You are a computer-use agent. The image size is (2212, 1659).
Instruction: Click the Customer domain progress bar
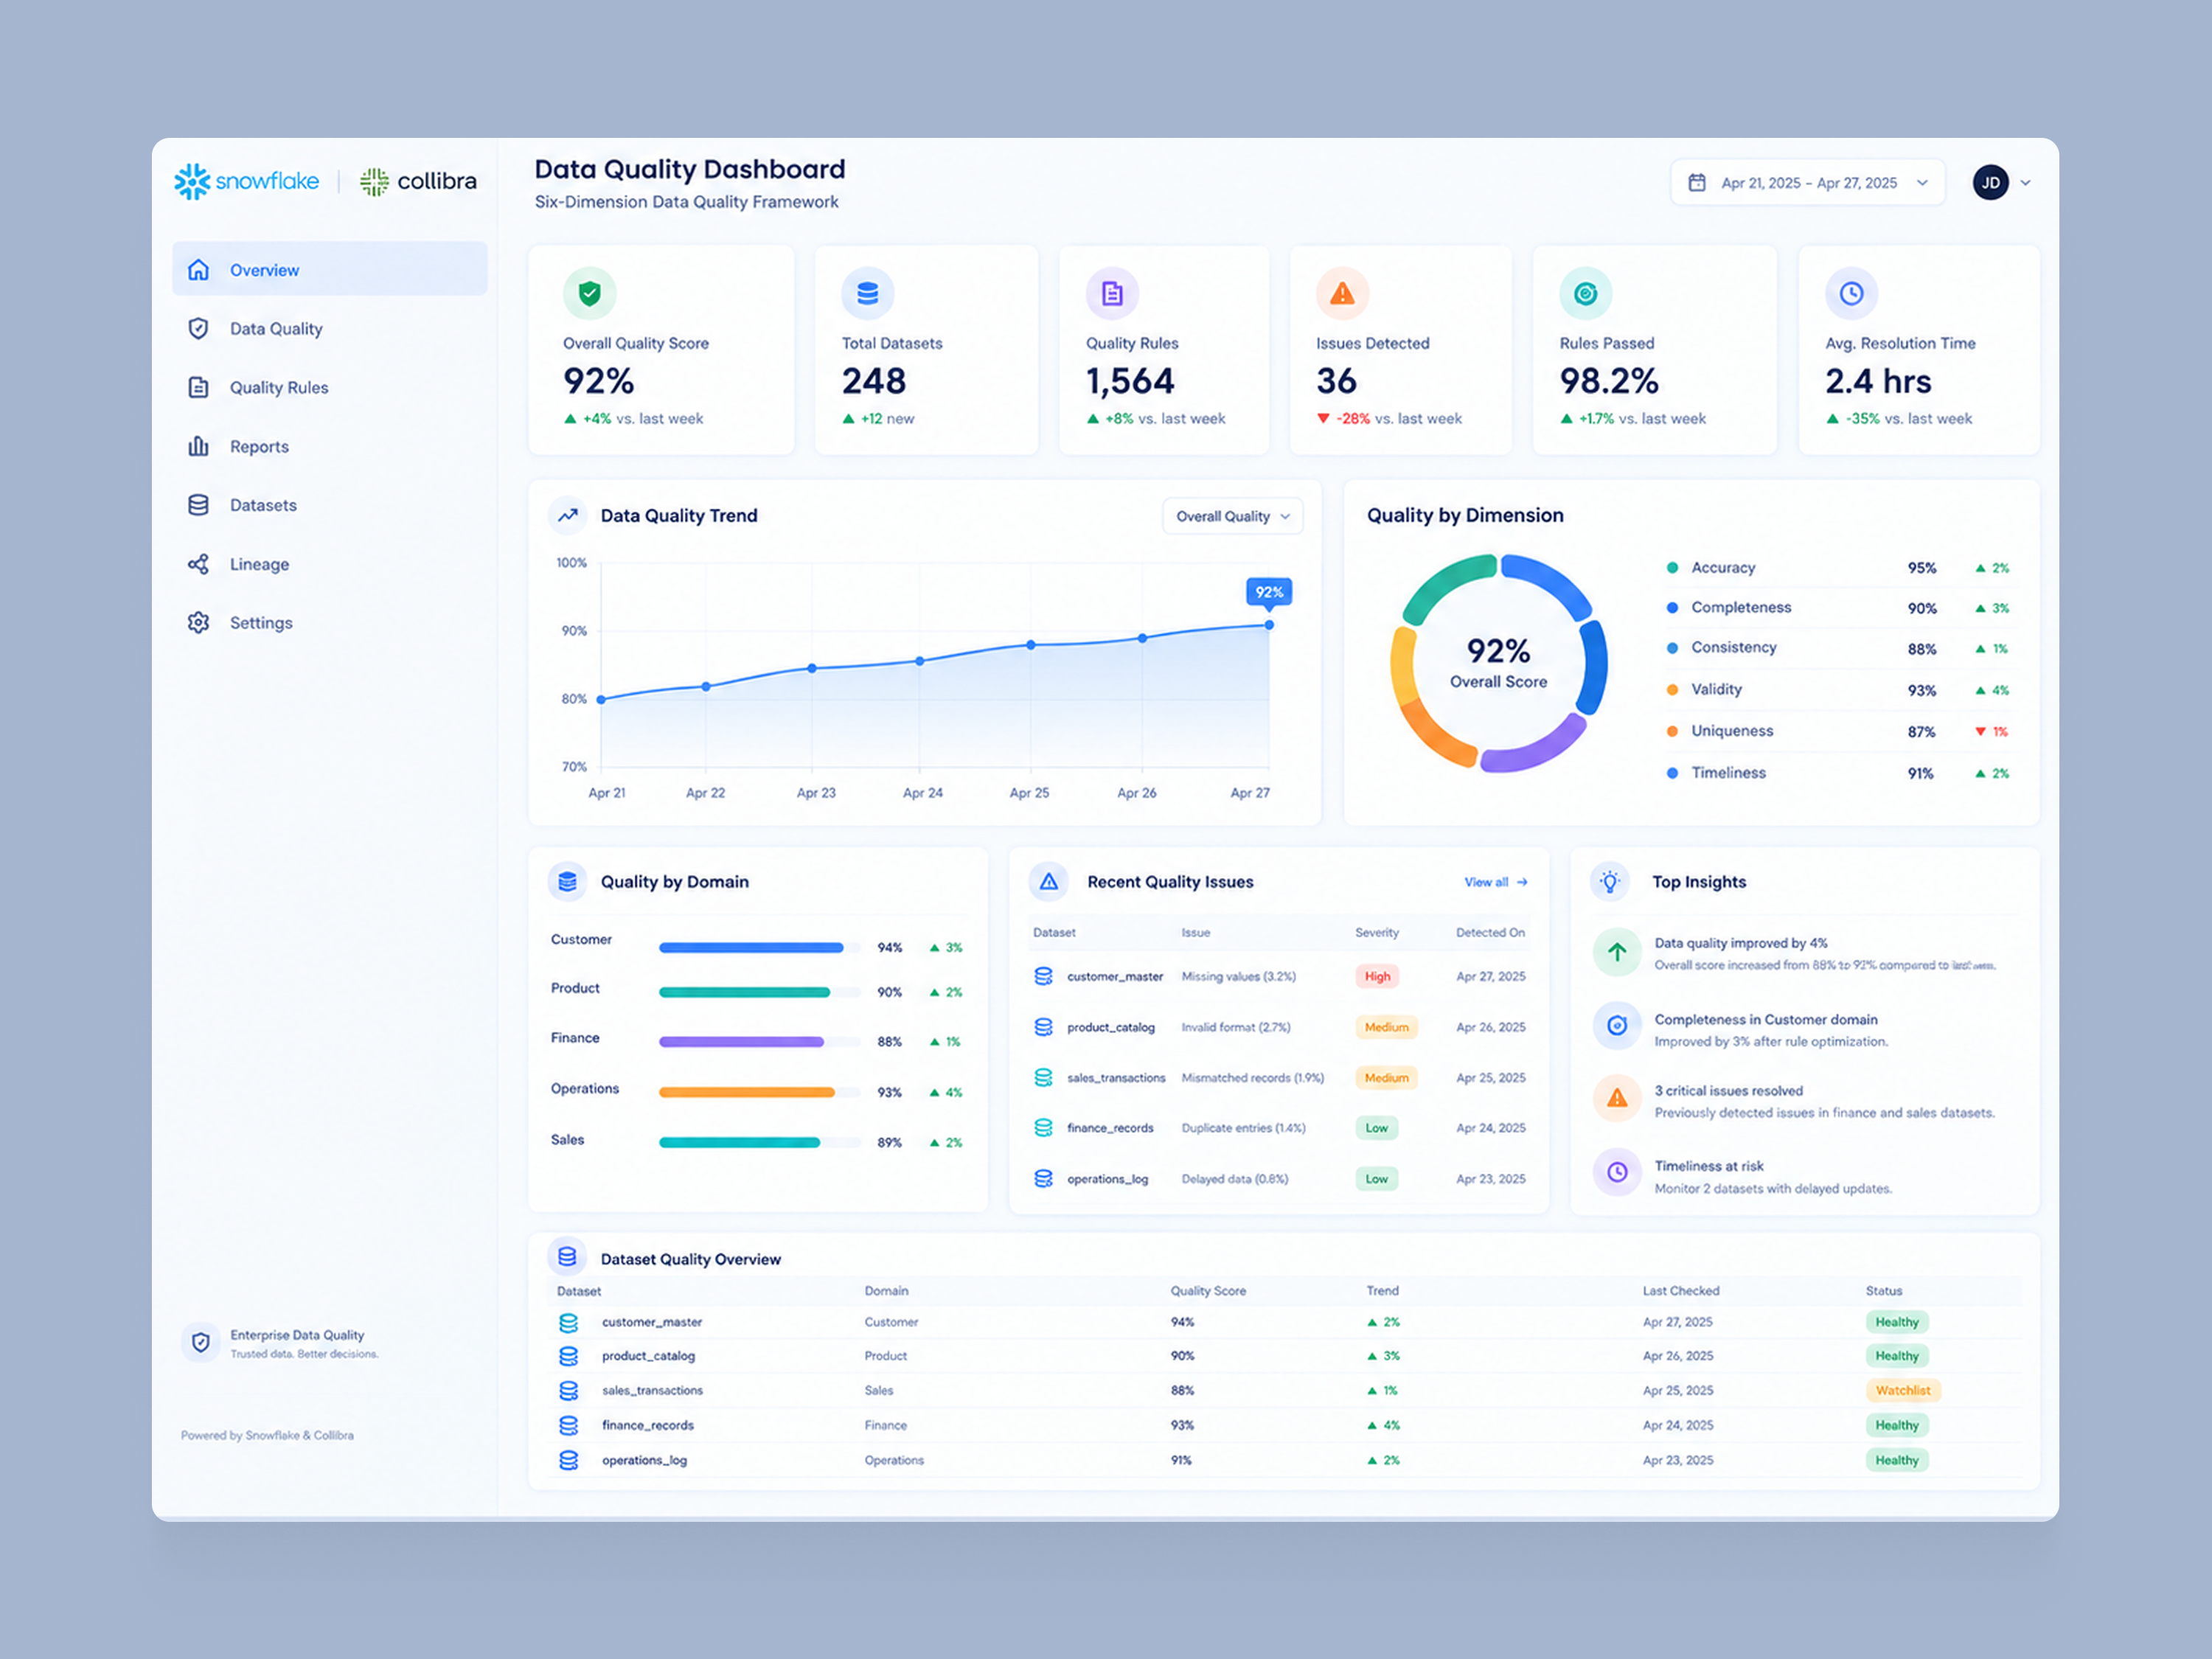tap(759, 947)
